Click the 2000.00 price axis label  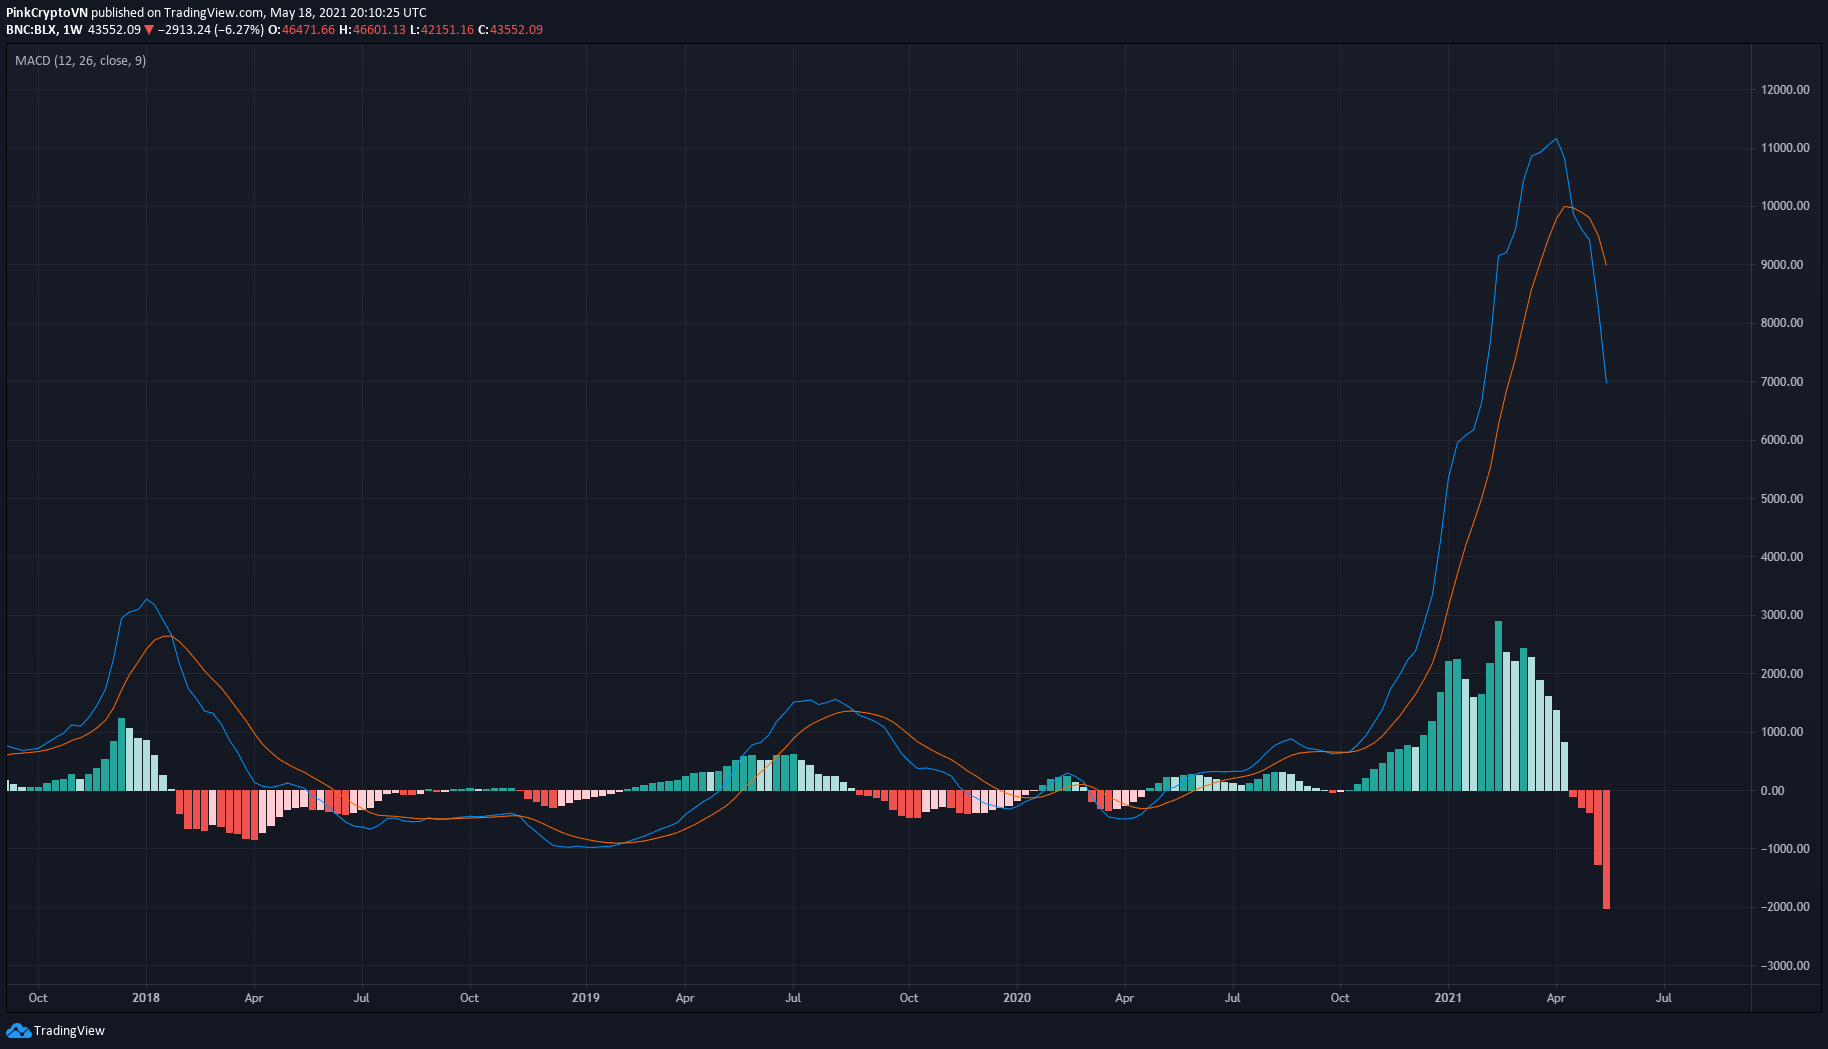(x=1782, y=674)
